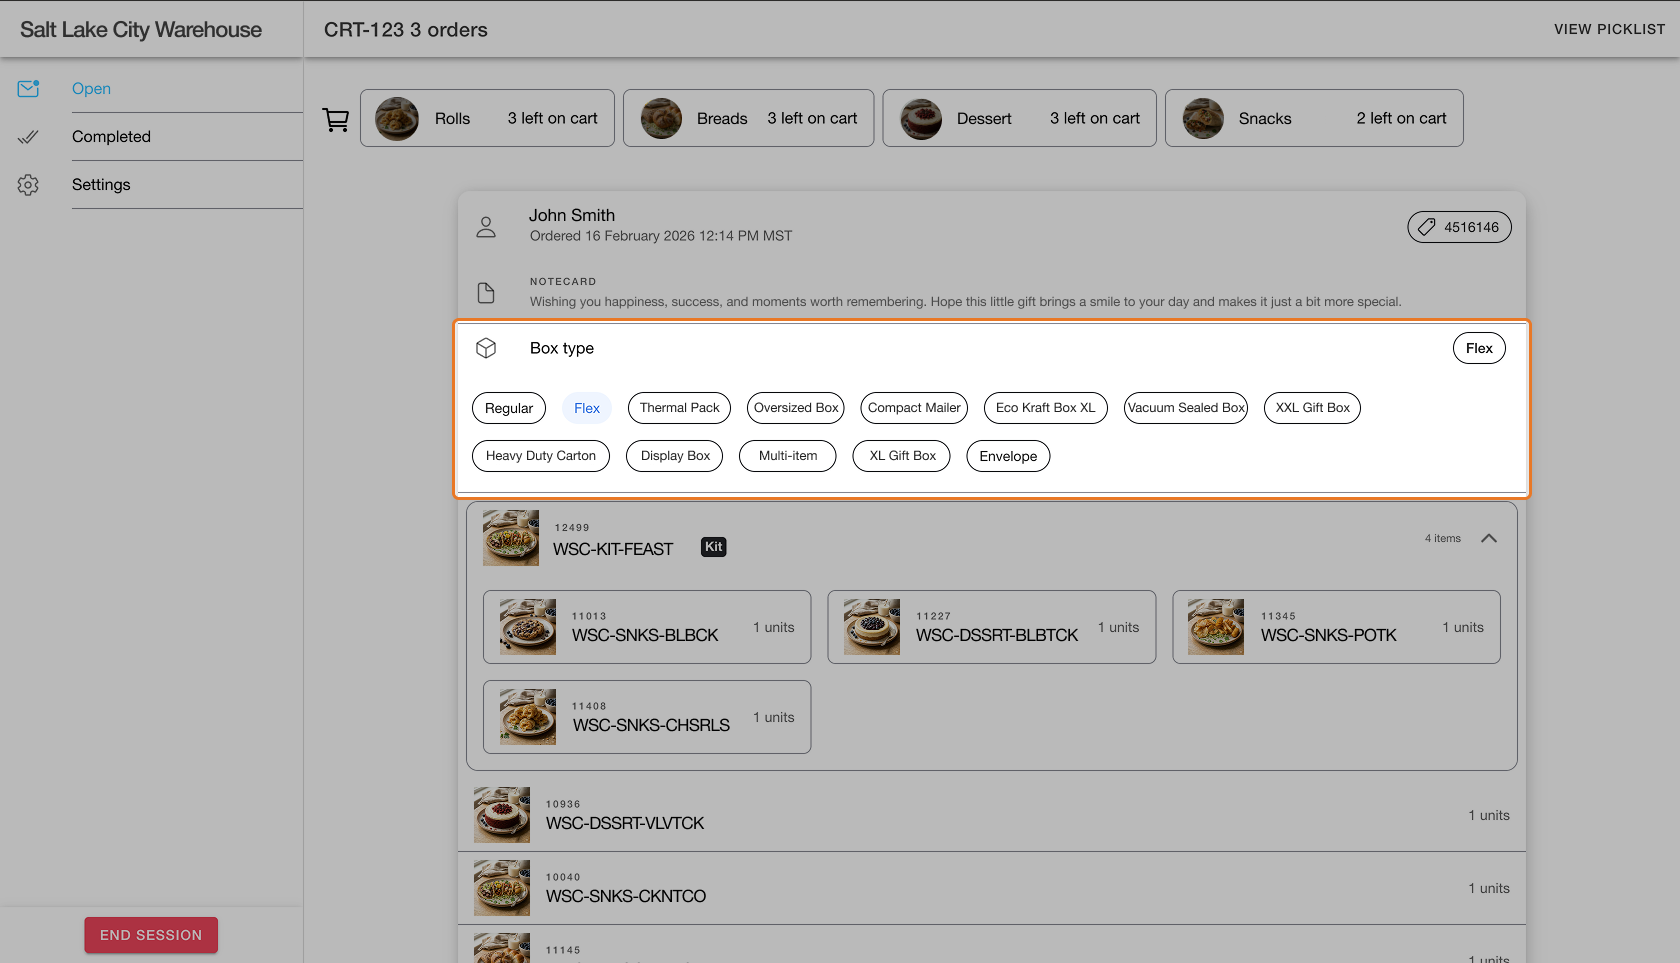Screen dimensions: 1680x963
Task: Choose the Oversized Box option
Action: pos(796,408)
